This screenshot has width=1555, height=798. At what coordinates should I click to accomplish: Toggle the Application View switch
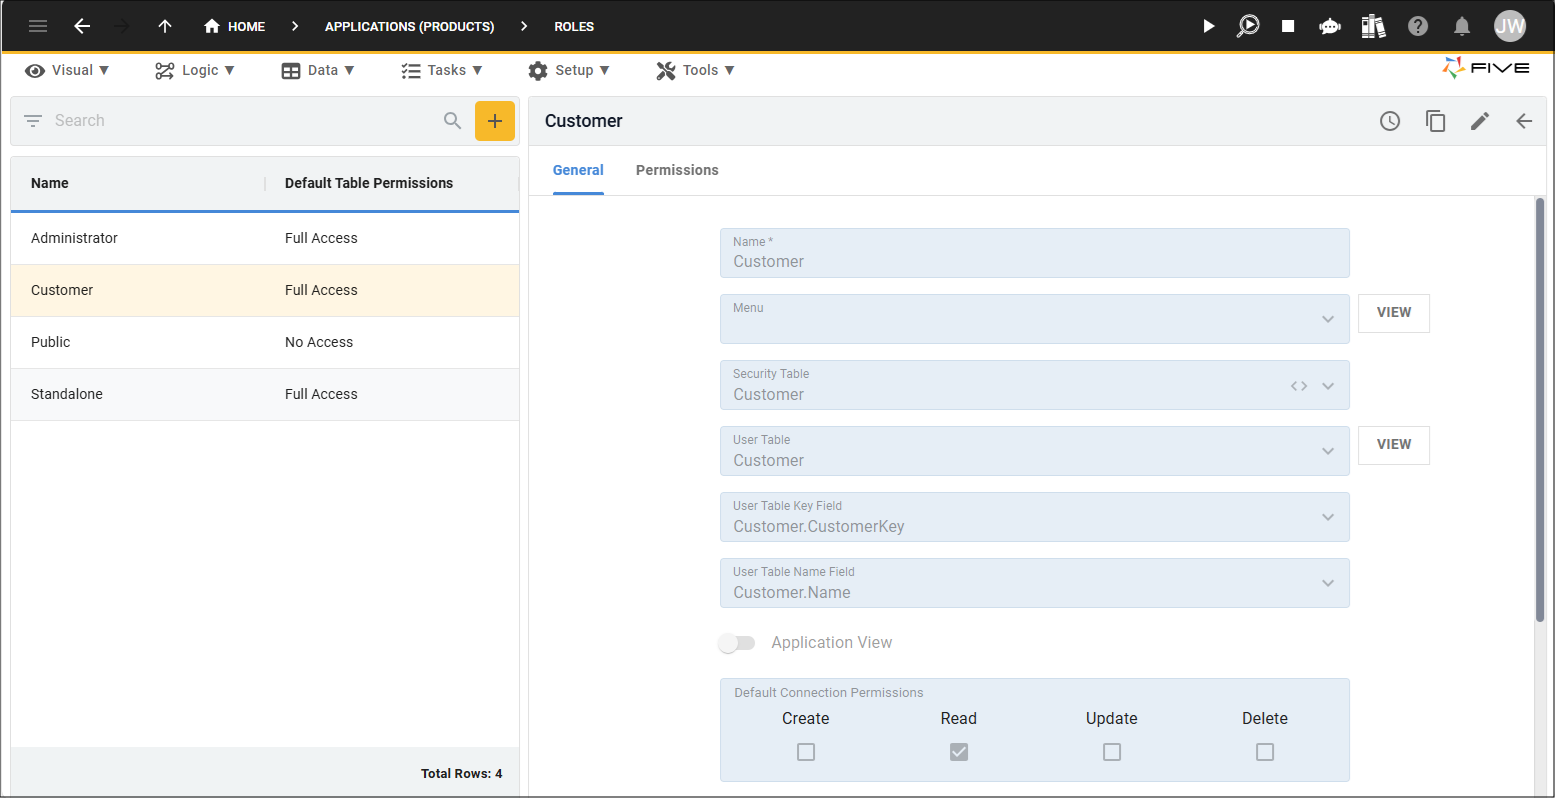coord(736,643)
